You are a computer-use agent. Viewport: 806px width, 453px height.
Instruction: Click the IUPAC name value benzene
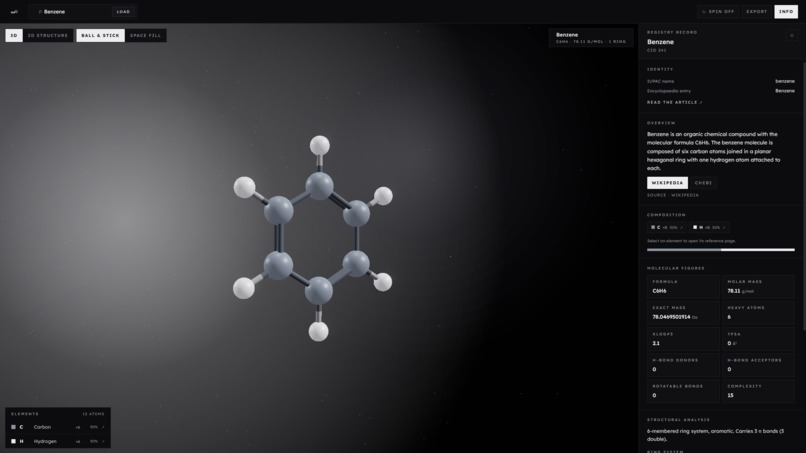click(784, 81)
